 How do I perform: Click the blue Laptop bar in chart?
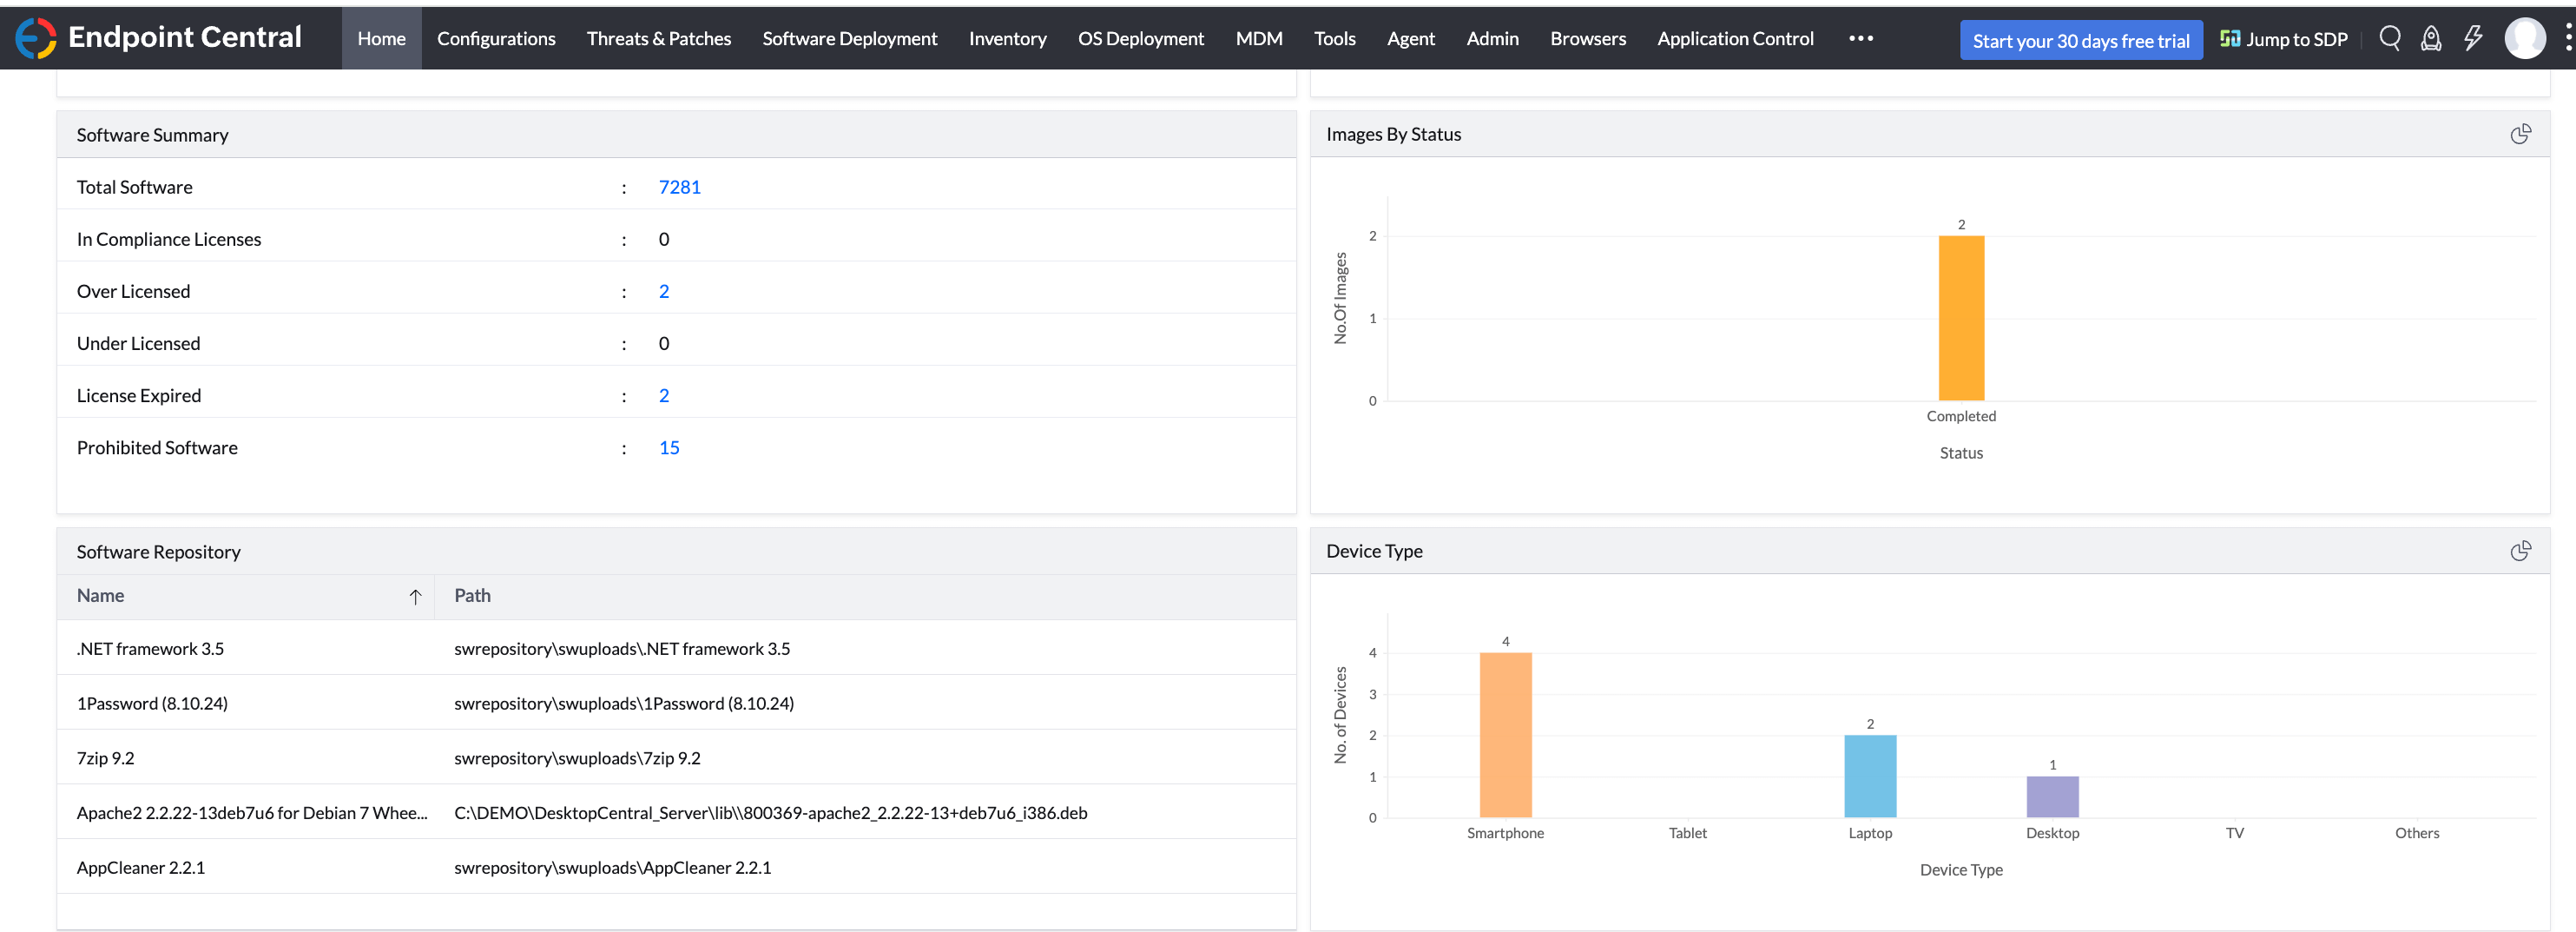(x=1869, y=776)
